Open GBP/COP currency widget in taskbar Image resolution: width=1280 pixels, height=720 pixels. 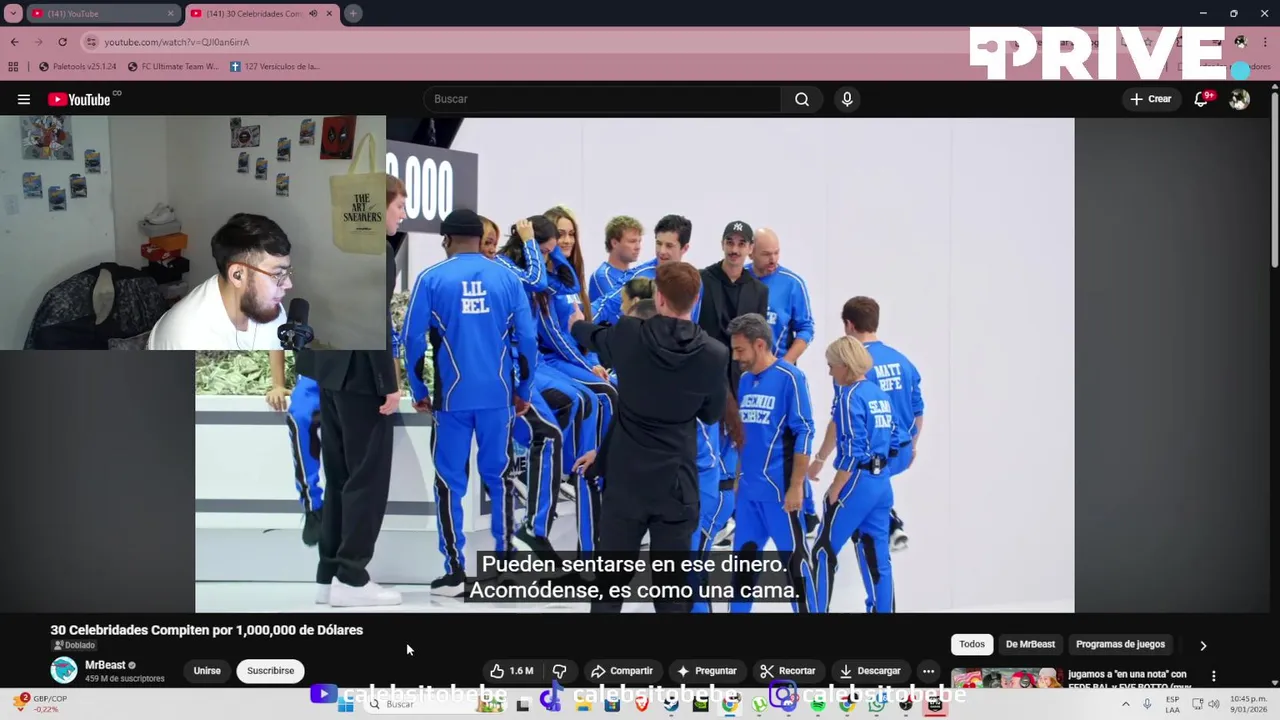point(40,704)
